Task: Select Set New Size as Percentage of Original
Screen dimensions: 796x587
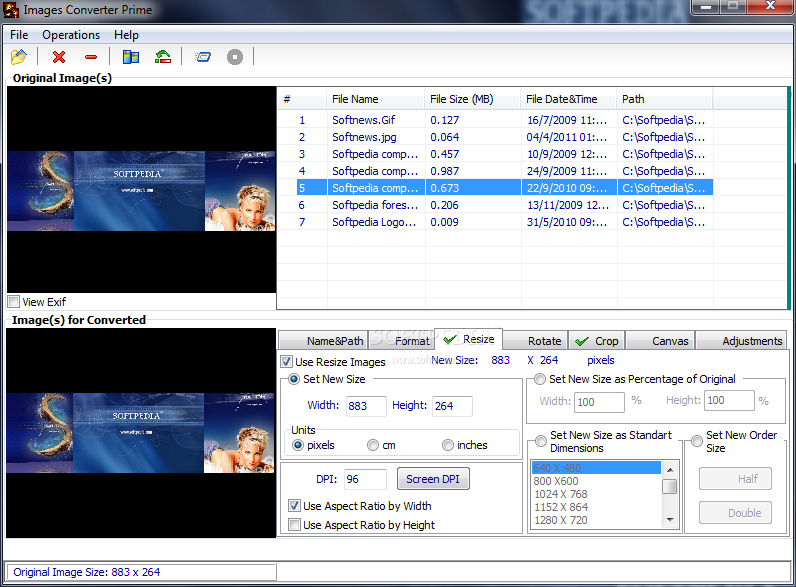Action: pos(540,379)
